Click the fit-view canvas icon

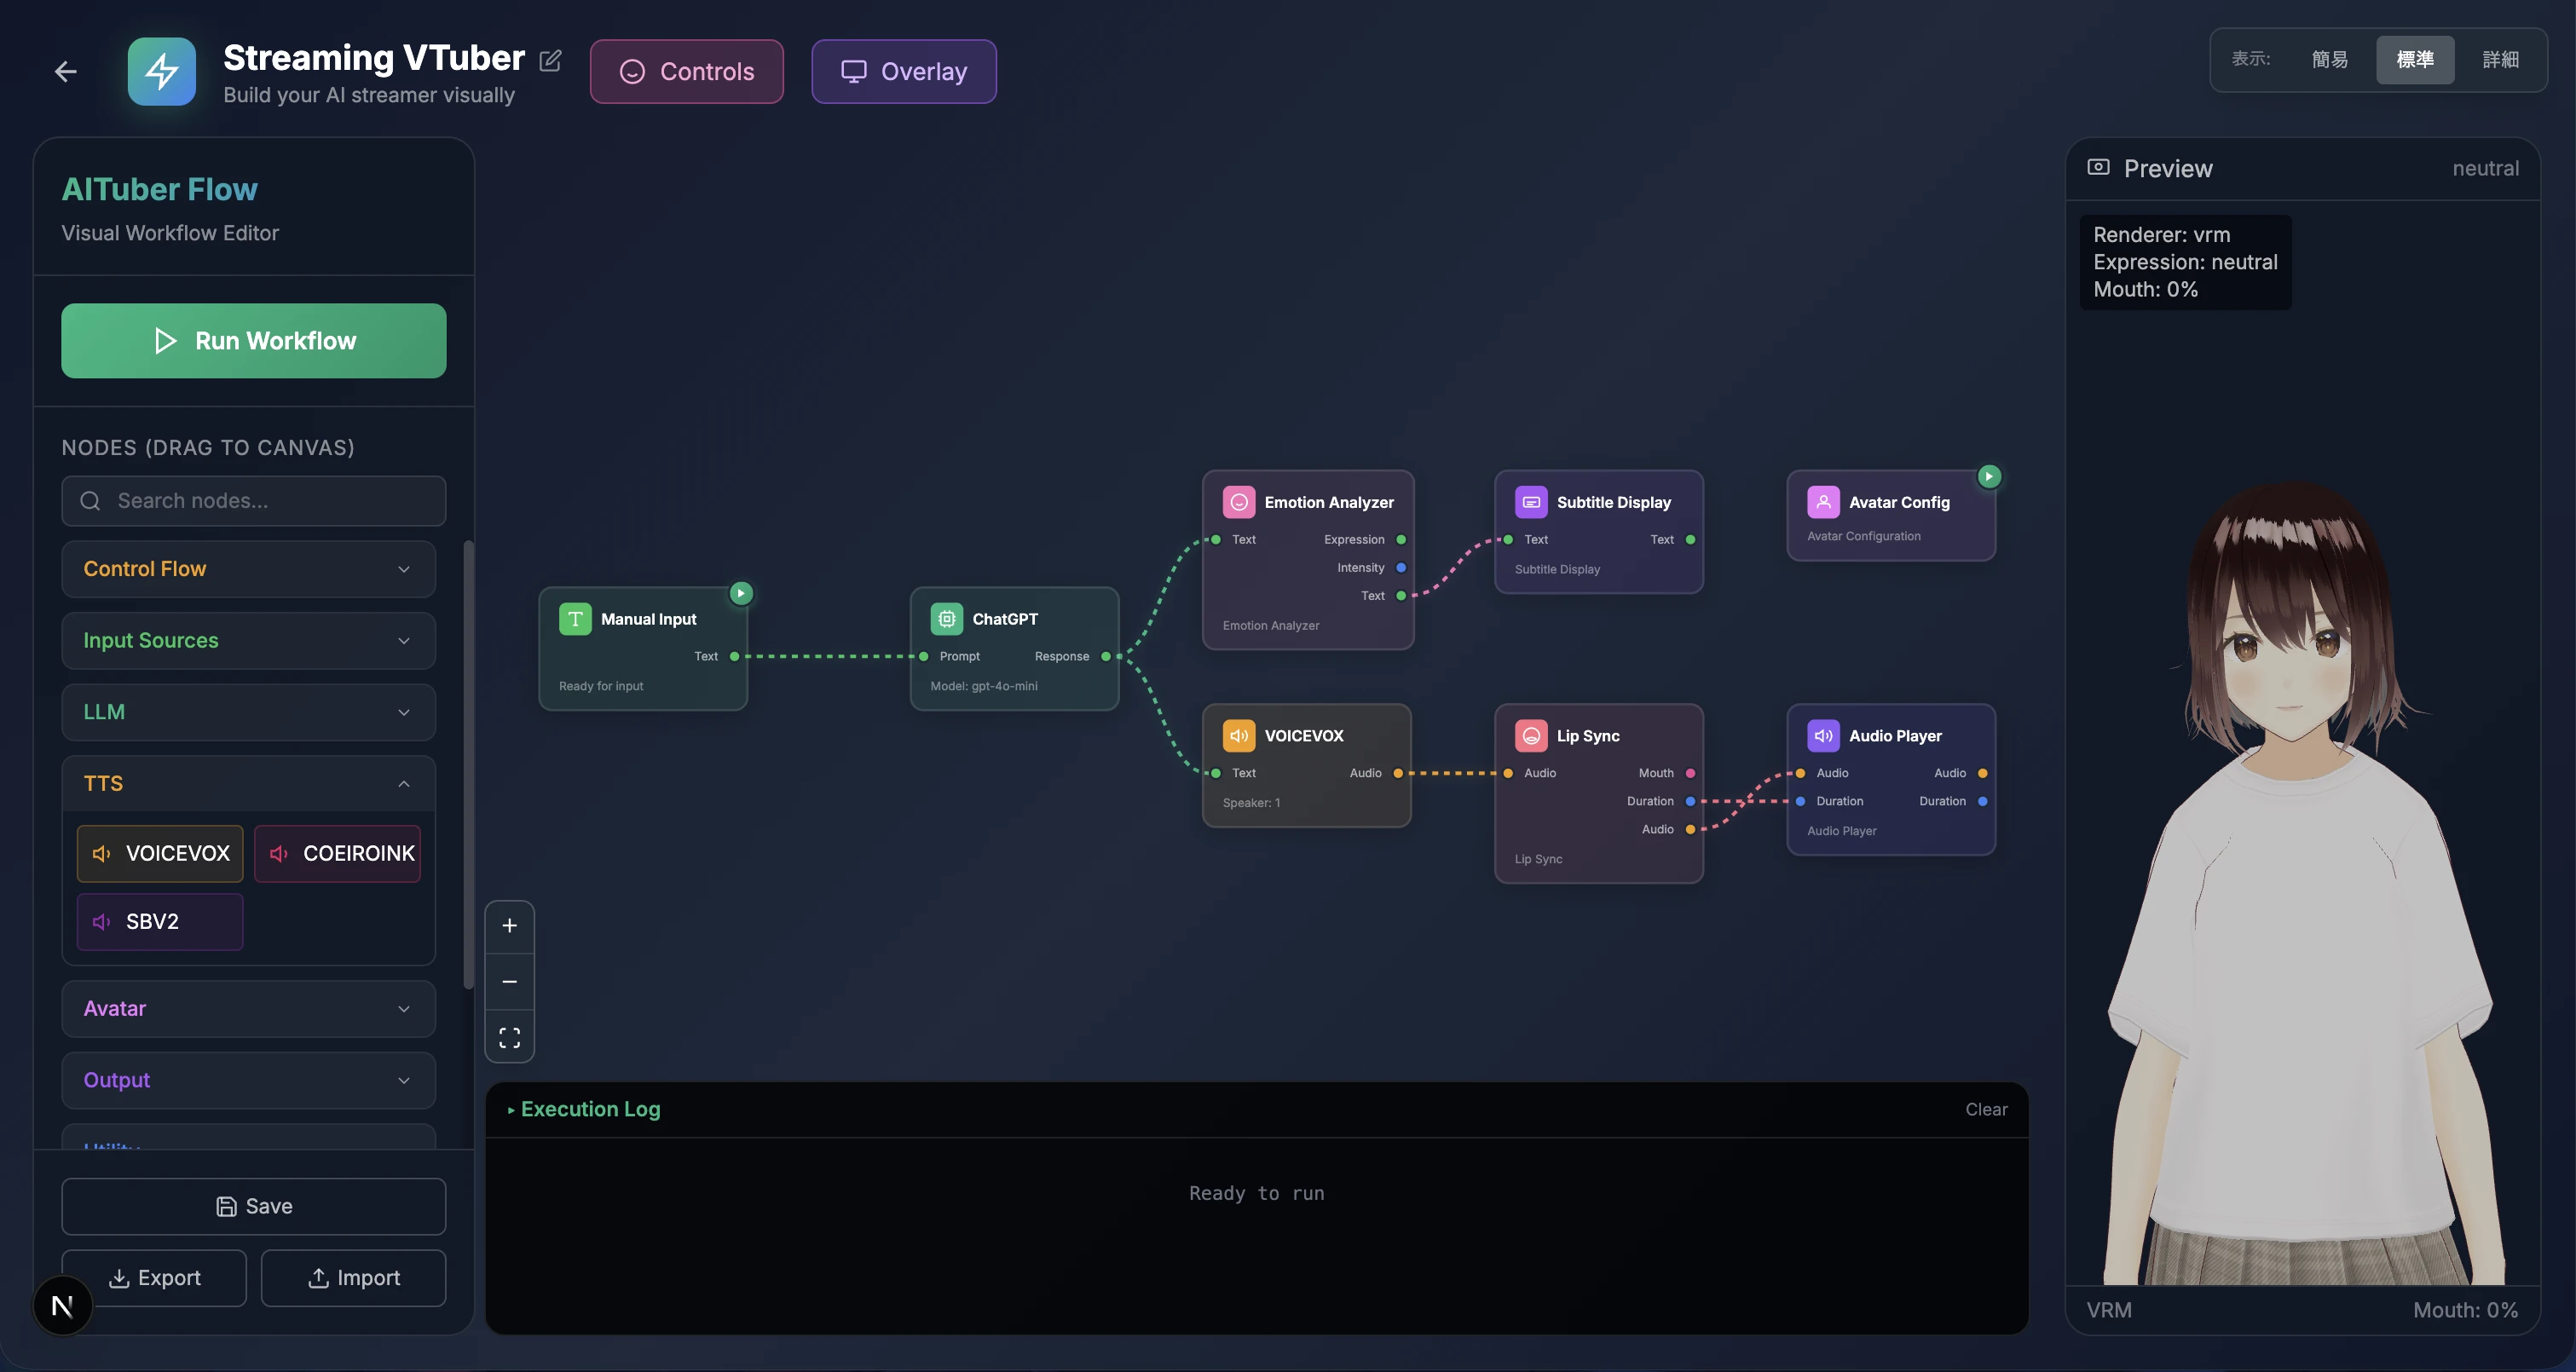510,1037
